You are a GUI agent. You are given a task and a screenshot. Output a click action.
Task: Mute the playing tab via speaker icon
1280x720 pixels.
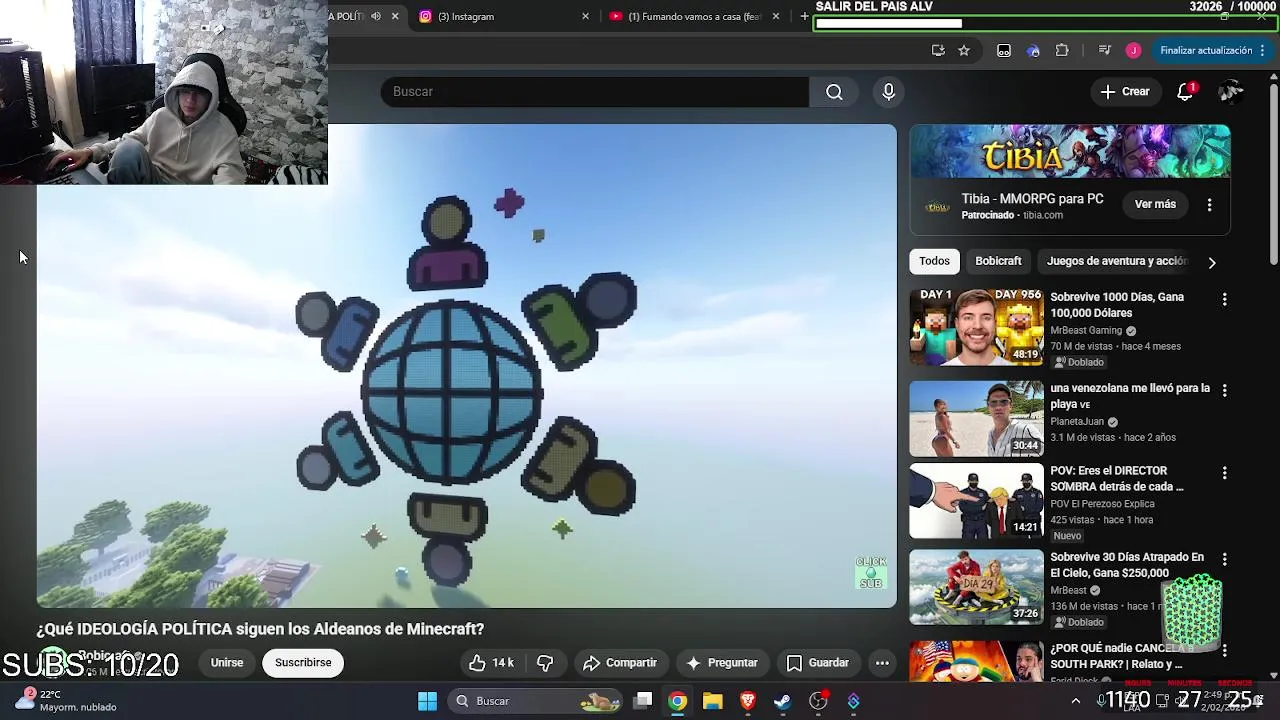pyautogui.click(x=376, y=16)
